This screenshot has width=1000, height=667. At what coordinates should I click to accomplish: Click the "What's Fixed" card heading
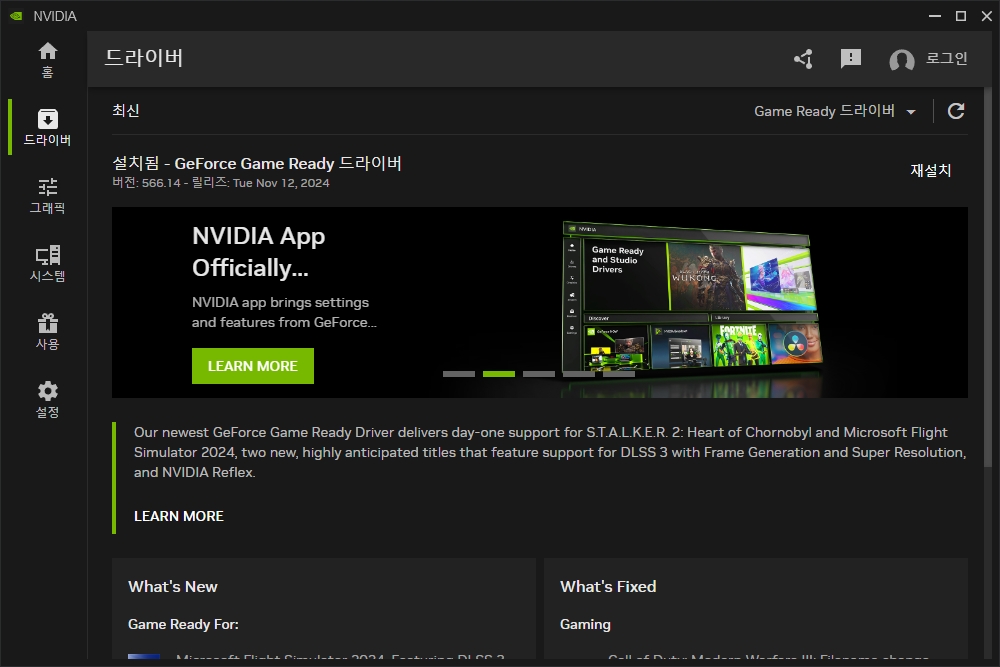608,587
